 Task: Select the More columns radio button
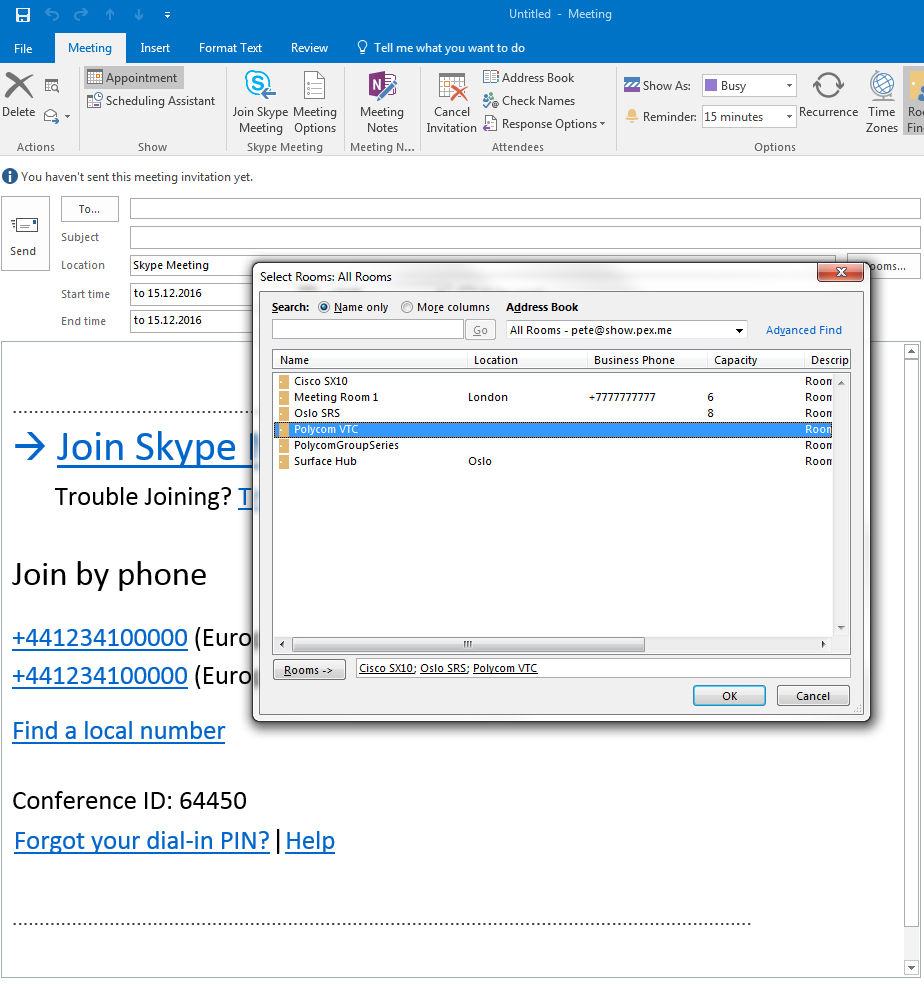point(407,307)
